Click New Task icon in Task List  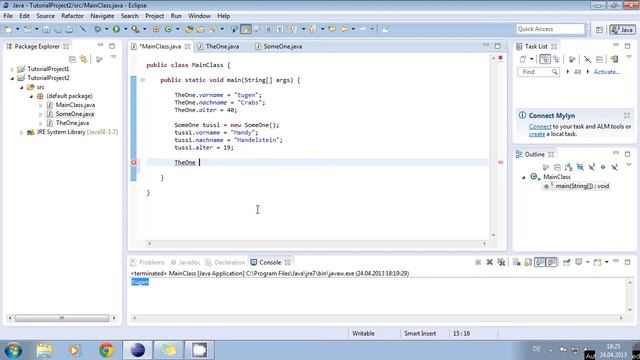pyautogui.click(x=523, y=60)
